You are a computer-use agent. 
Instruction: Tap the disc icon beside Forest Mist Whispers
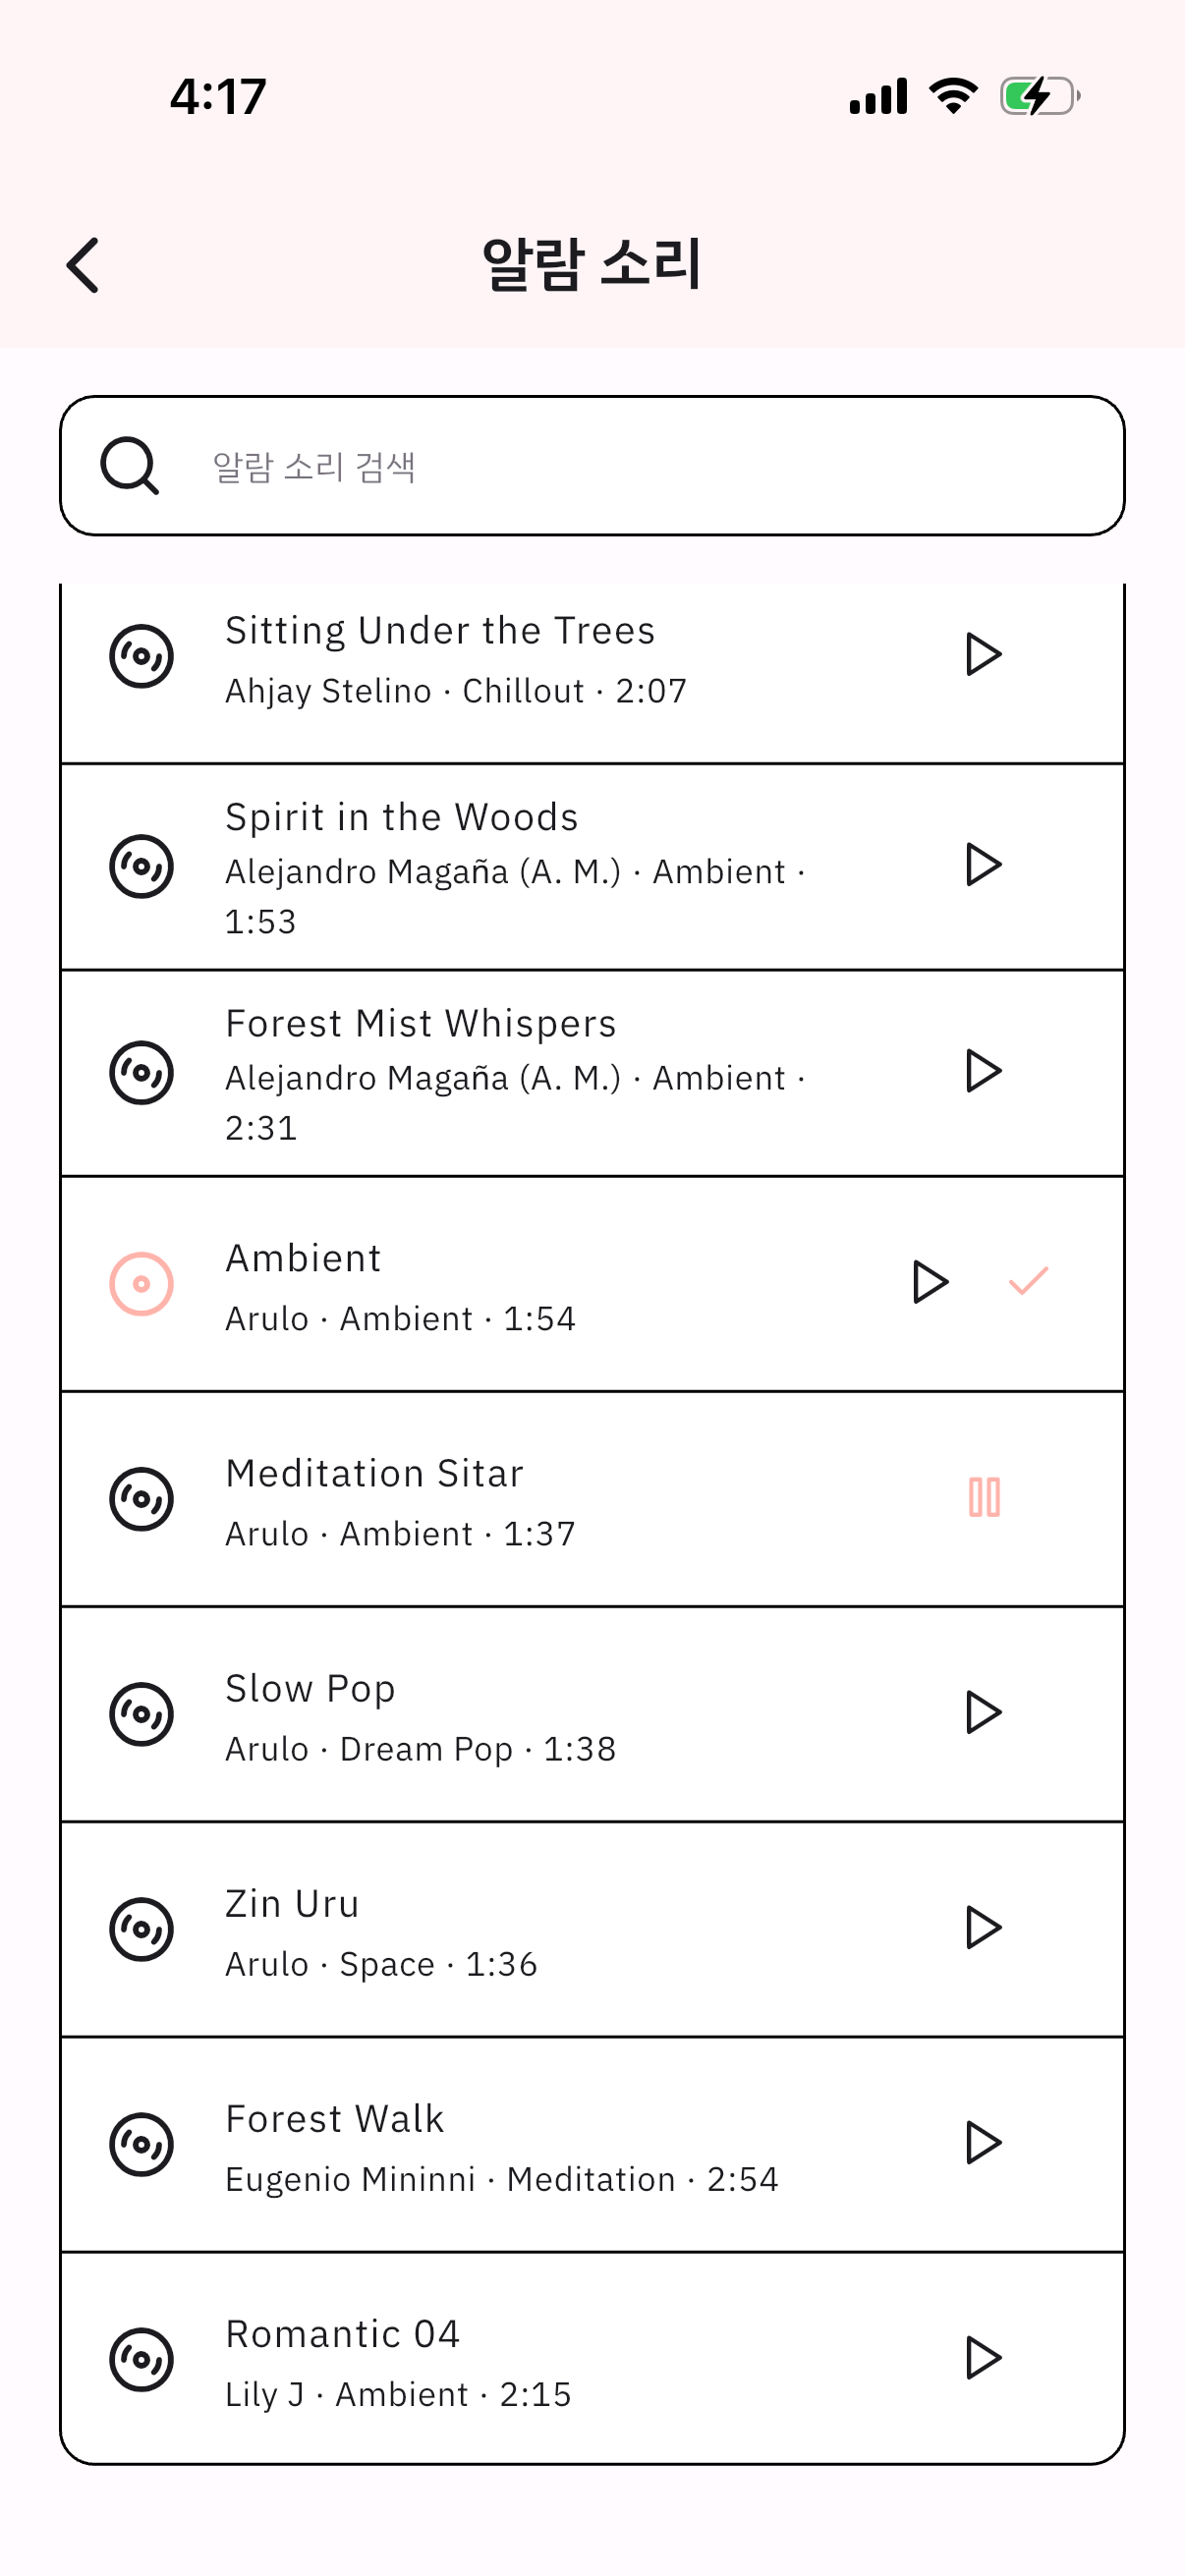click(141, 1072)
